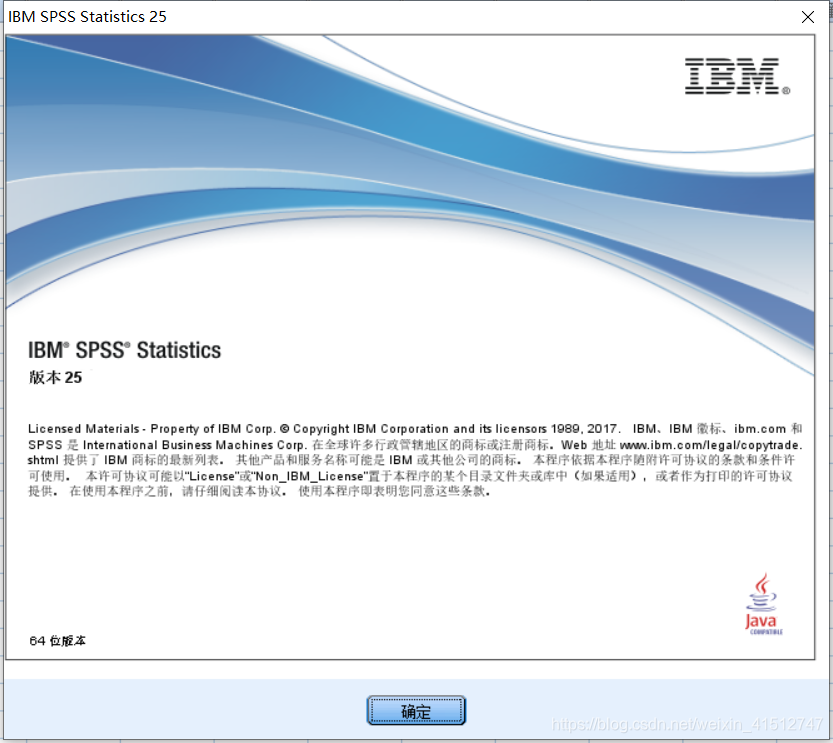833x743 pixels.
Task: Click the 确定 confirm button
Action: tap(416, 711)
